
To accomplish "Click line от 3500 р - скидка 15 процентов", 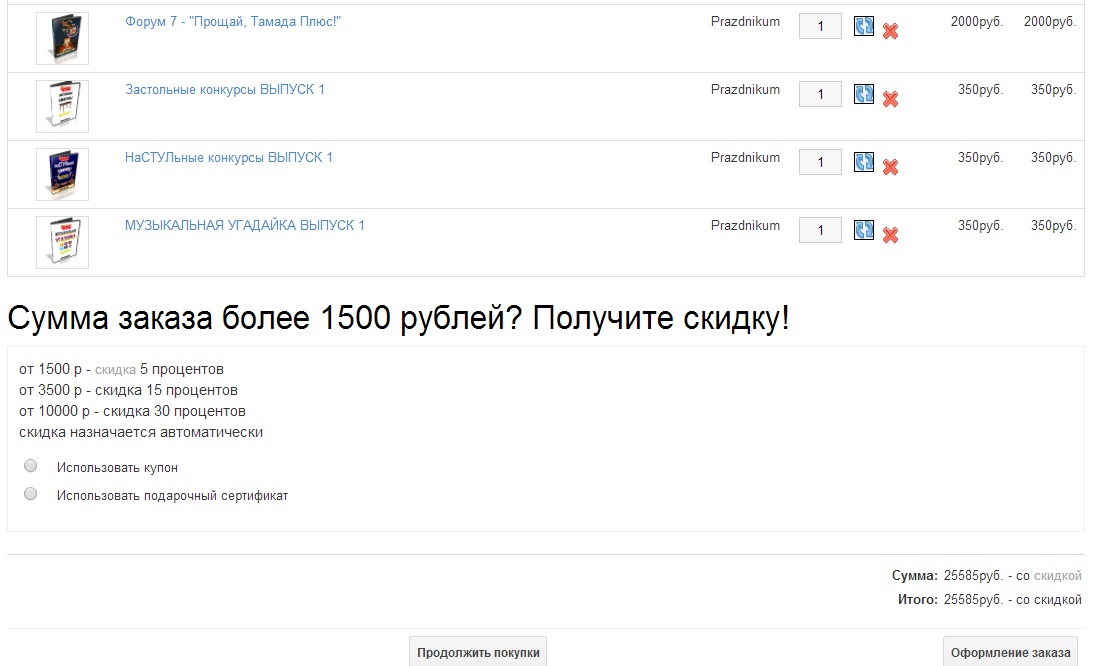I will 128,390.
